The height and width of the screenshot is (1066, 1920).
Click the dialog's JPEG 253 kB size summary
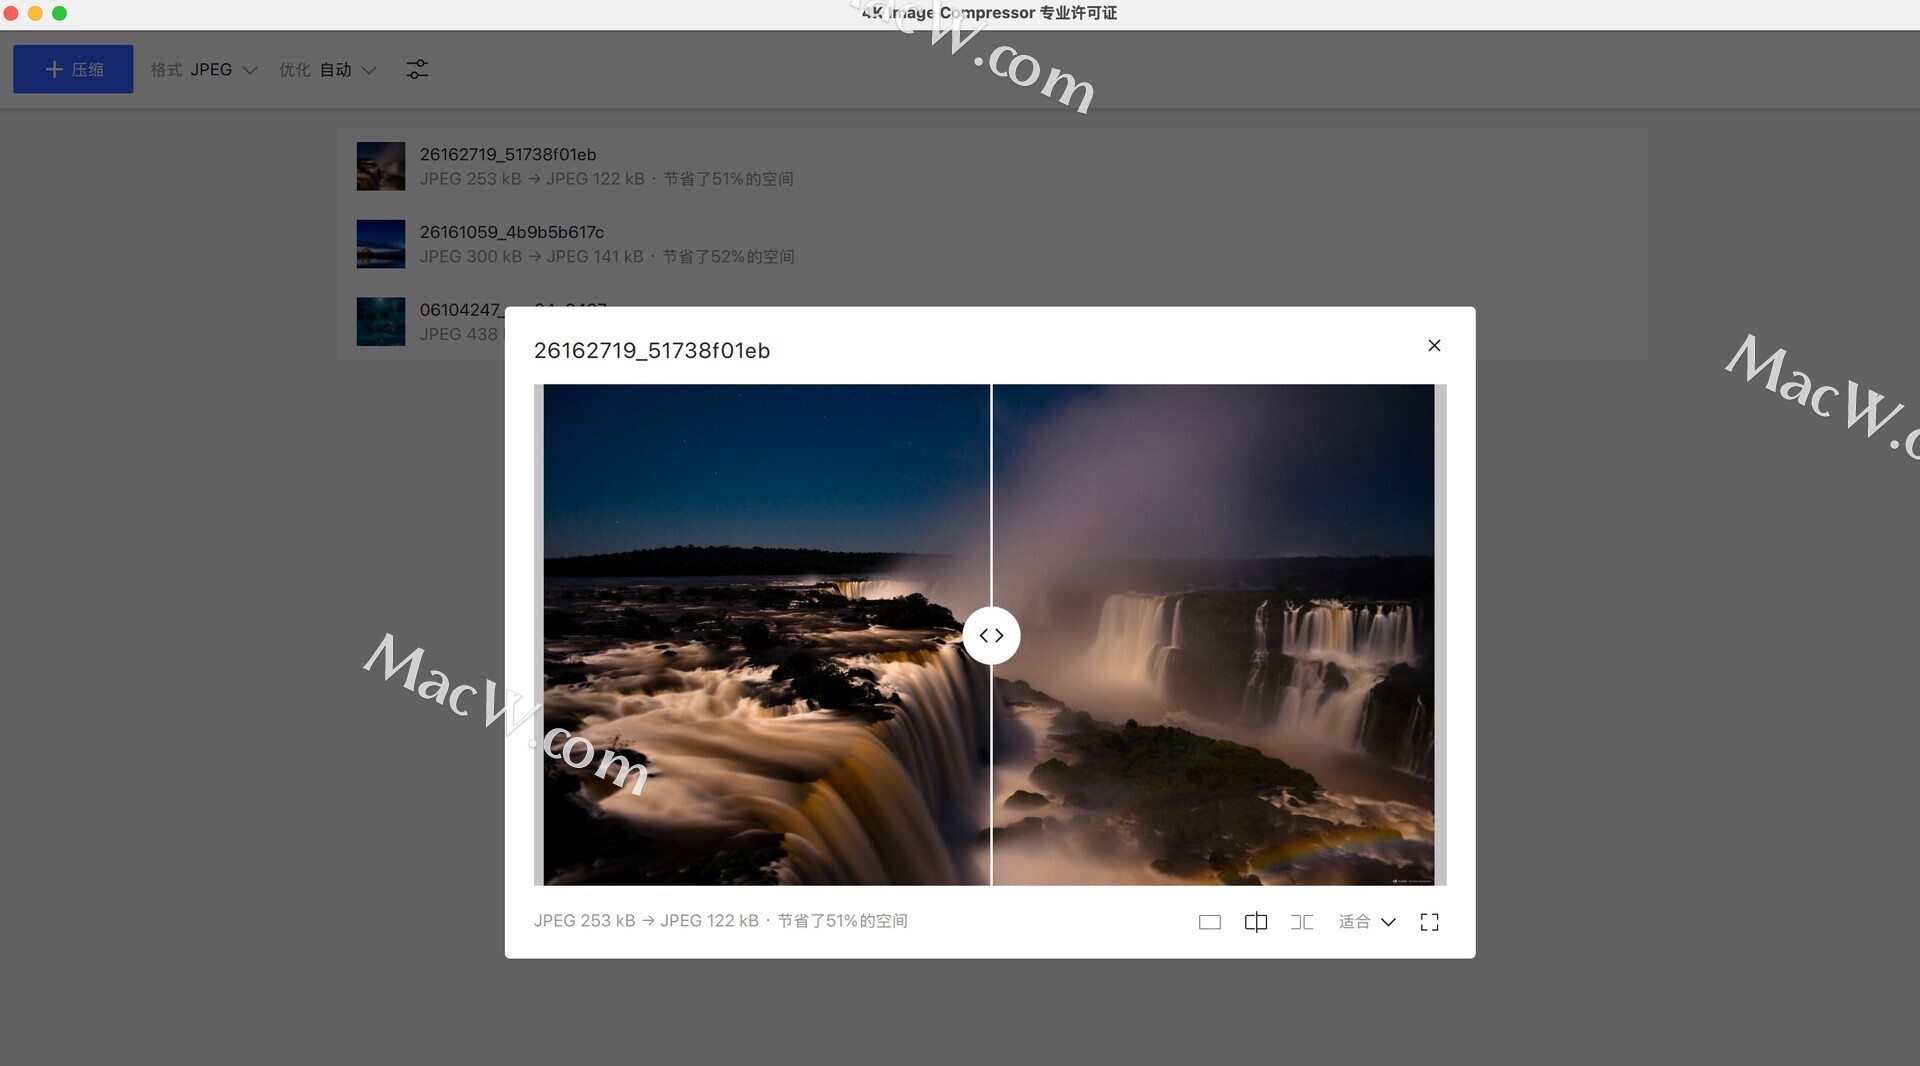click(x=720, y=921)
